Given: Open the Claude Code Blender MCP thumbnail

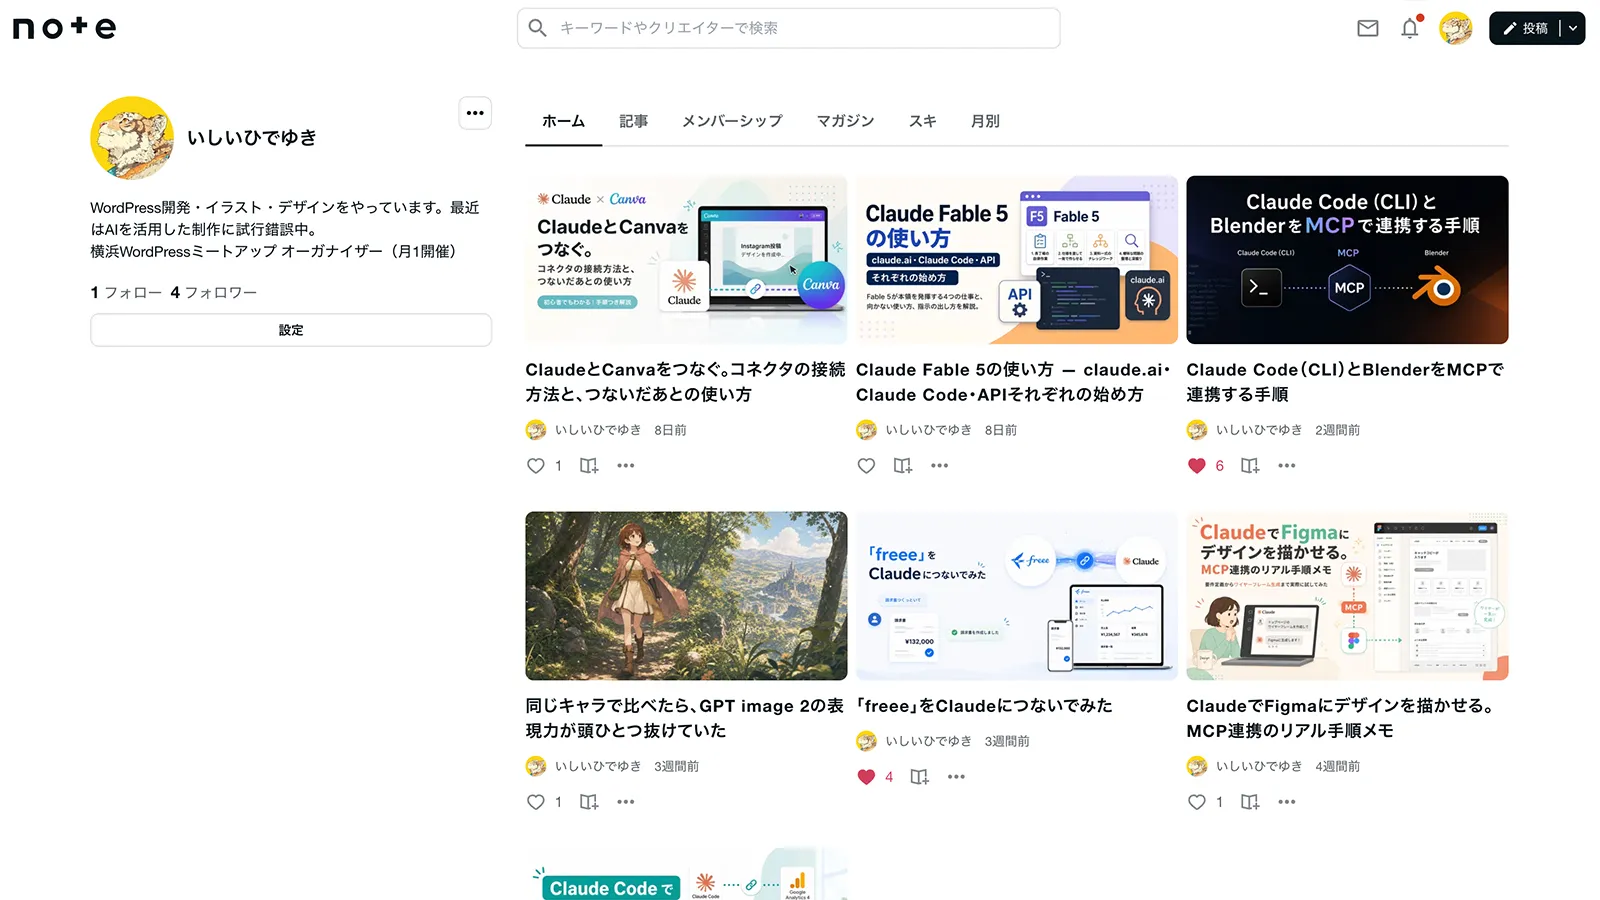Looking at the screenshot, I should click(x=1347, y=260).
